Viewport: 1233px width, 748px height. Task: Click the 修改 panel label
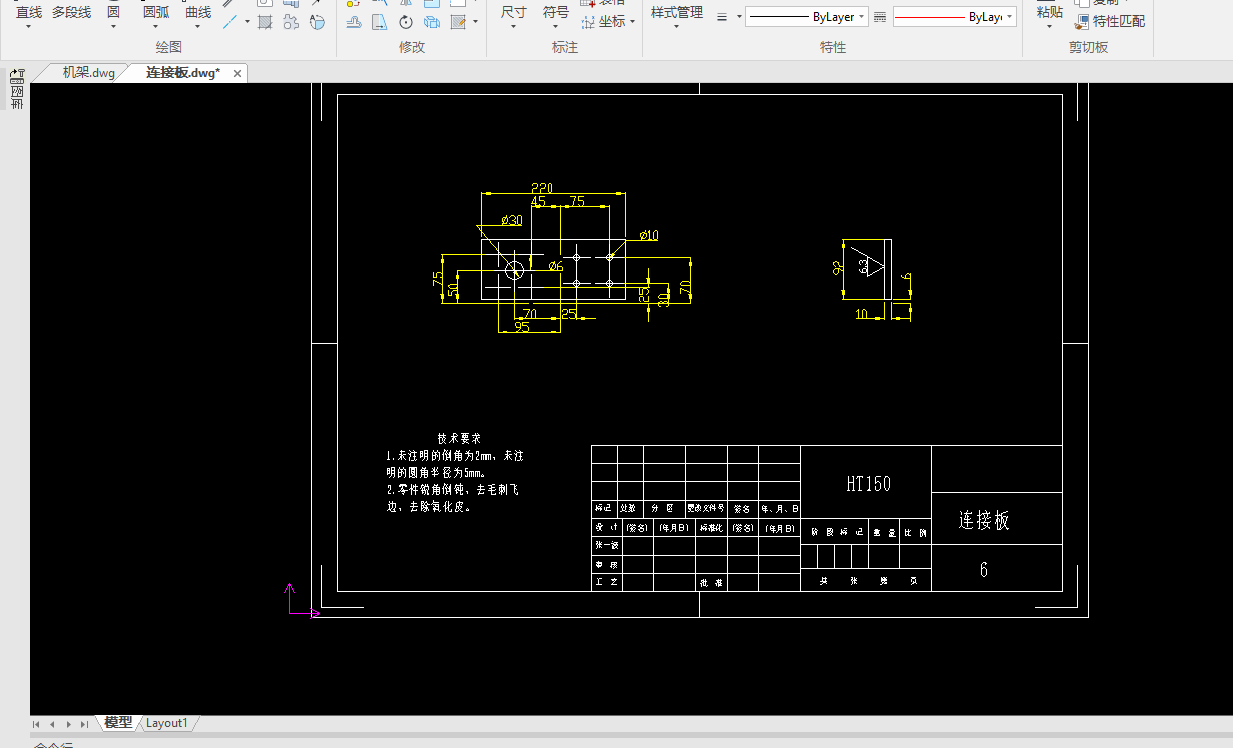click(x=412, y=47)
